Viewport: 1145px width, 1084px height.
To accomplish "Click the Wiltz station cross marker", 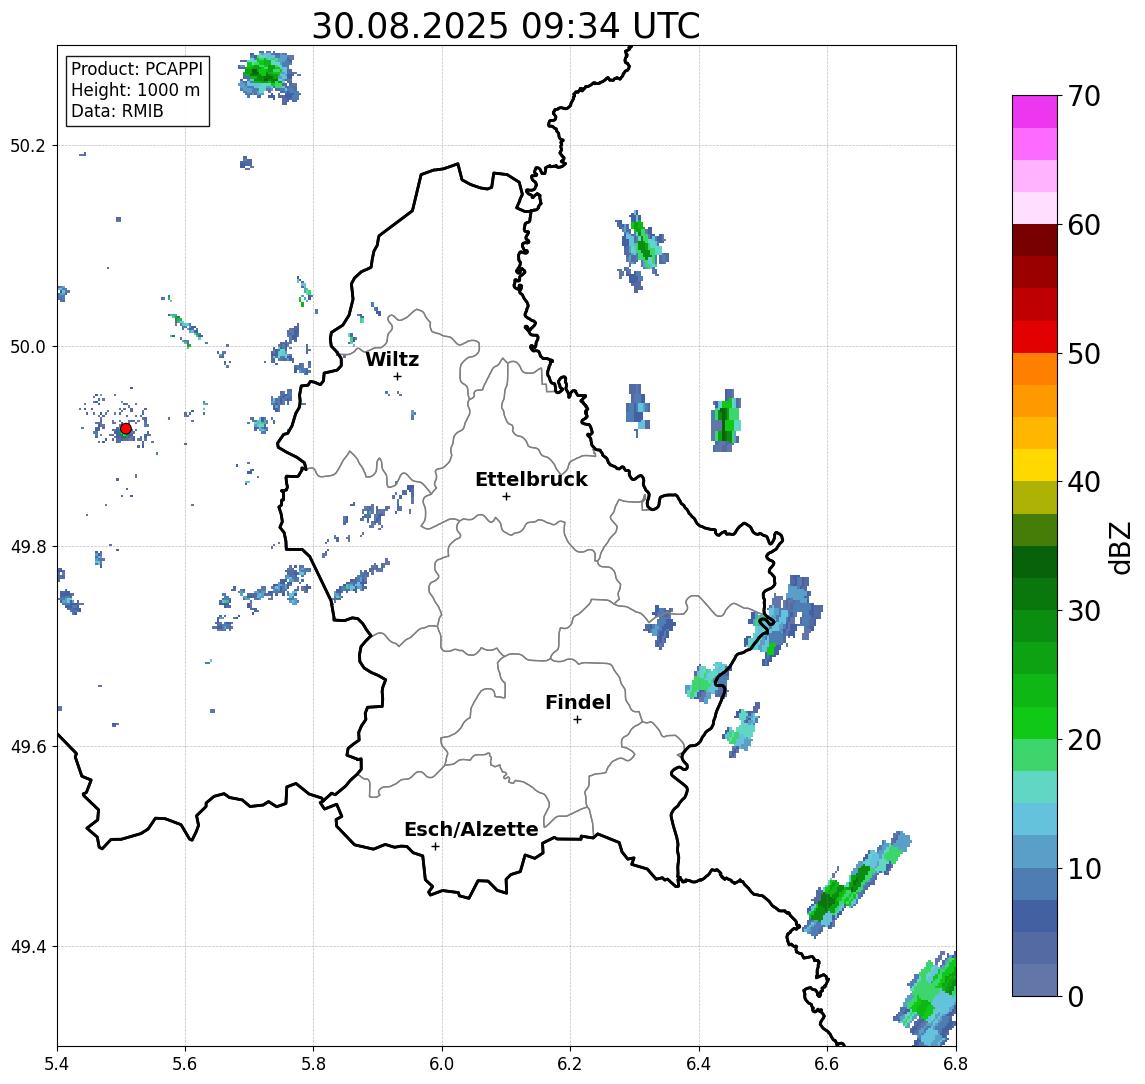I will 397,376.
